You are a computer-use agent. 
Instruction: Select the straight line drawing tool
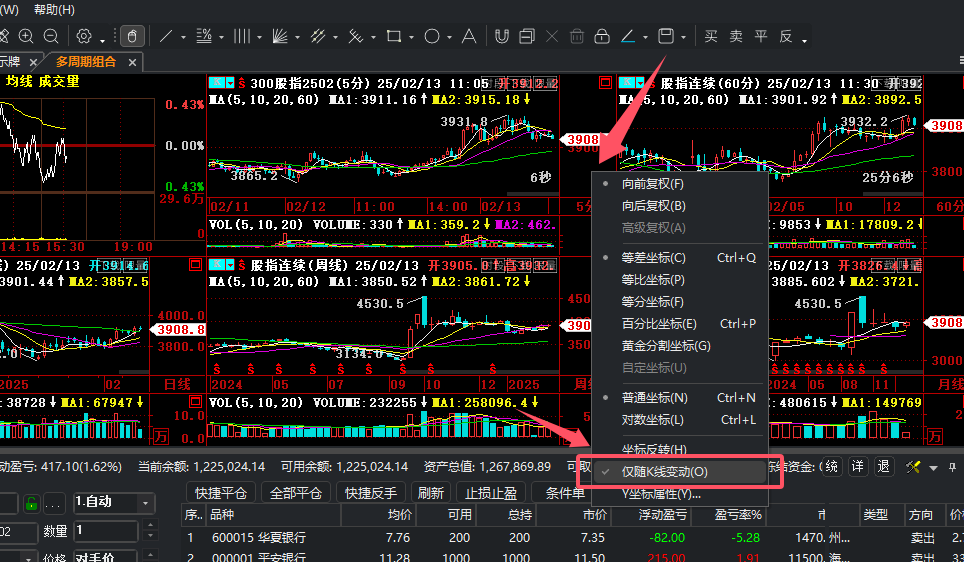[x=165, y=37]
